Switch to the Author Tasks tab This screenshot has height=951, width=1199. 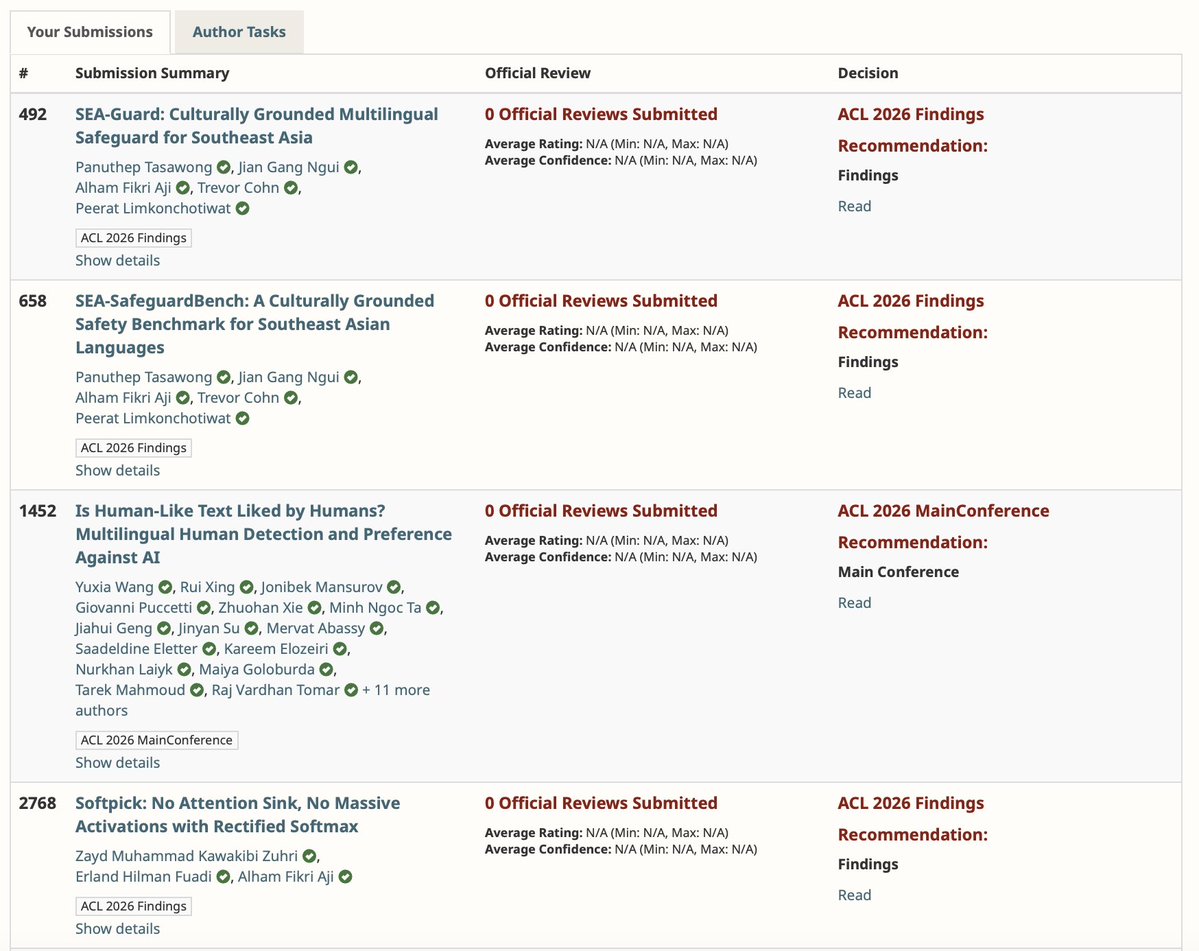click(239, 32)
